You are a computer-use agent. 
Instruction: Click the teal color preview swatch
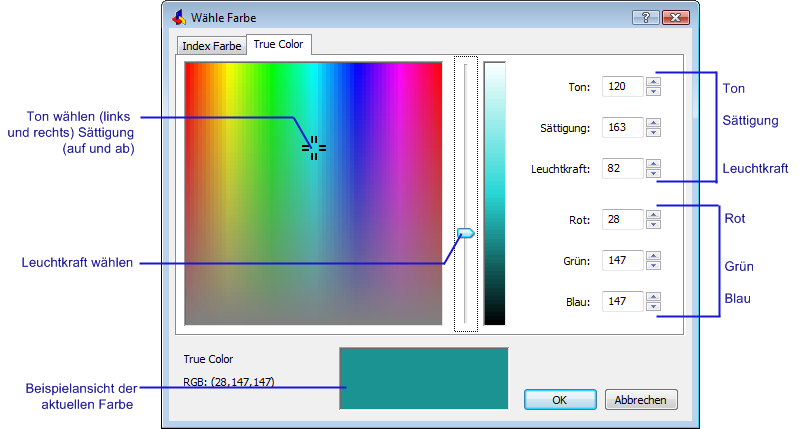point(424,378)
